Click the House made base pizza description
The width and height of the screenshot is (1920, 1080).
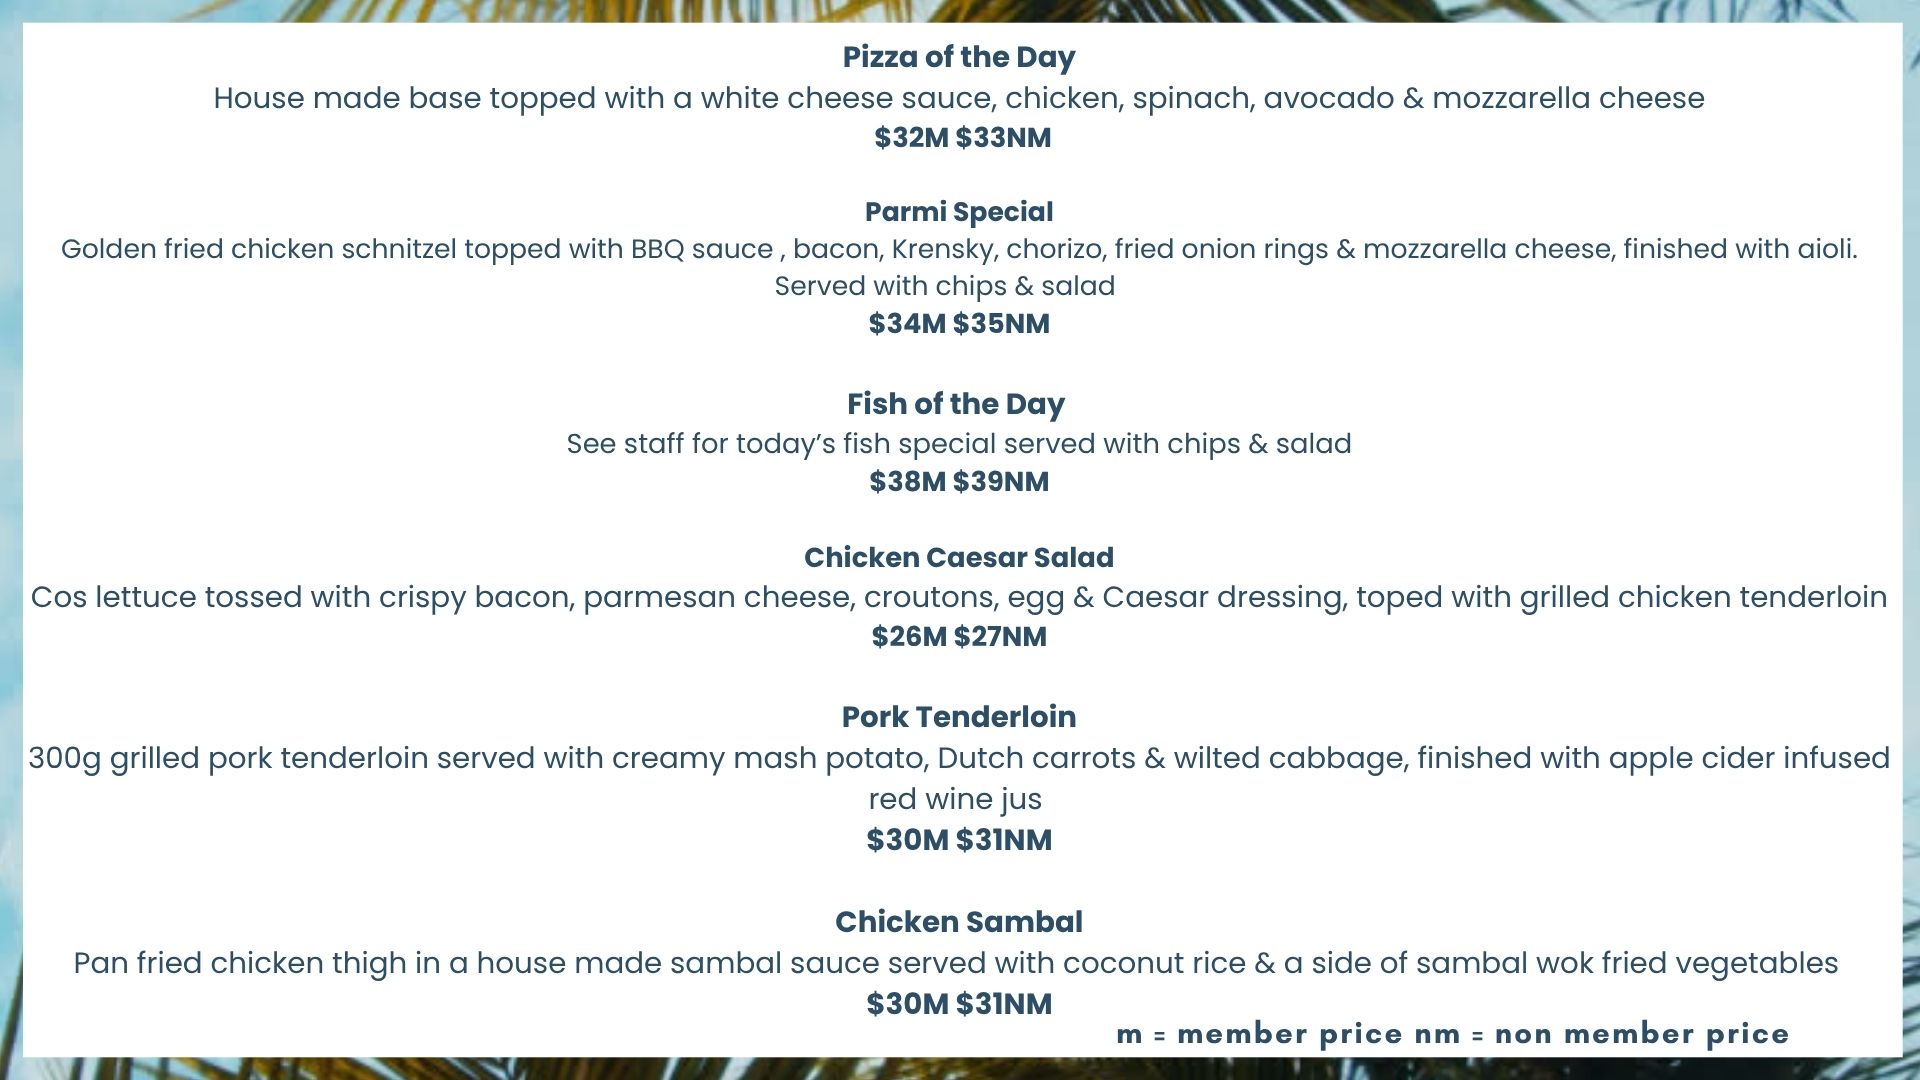tap(959, 98)
